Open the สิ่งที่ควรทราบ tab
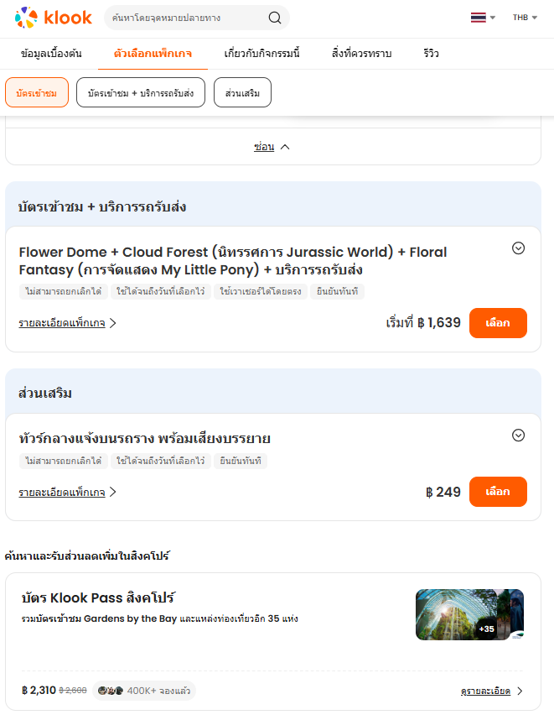 pos(362,53)
